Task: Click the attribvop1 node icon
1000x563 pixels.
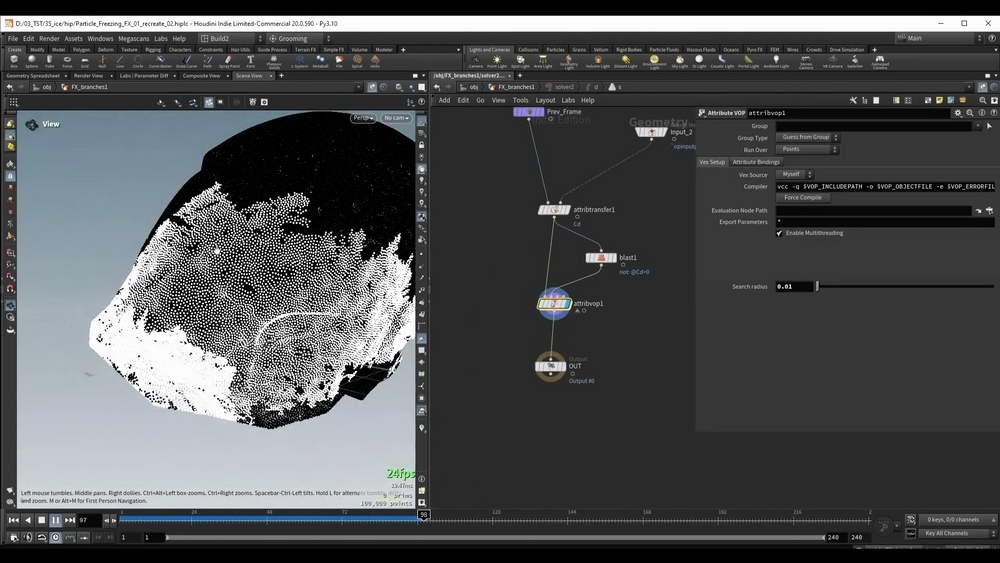Action: pos(554,304)
